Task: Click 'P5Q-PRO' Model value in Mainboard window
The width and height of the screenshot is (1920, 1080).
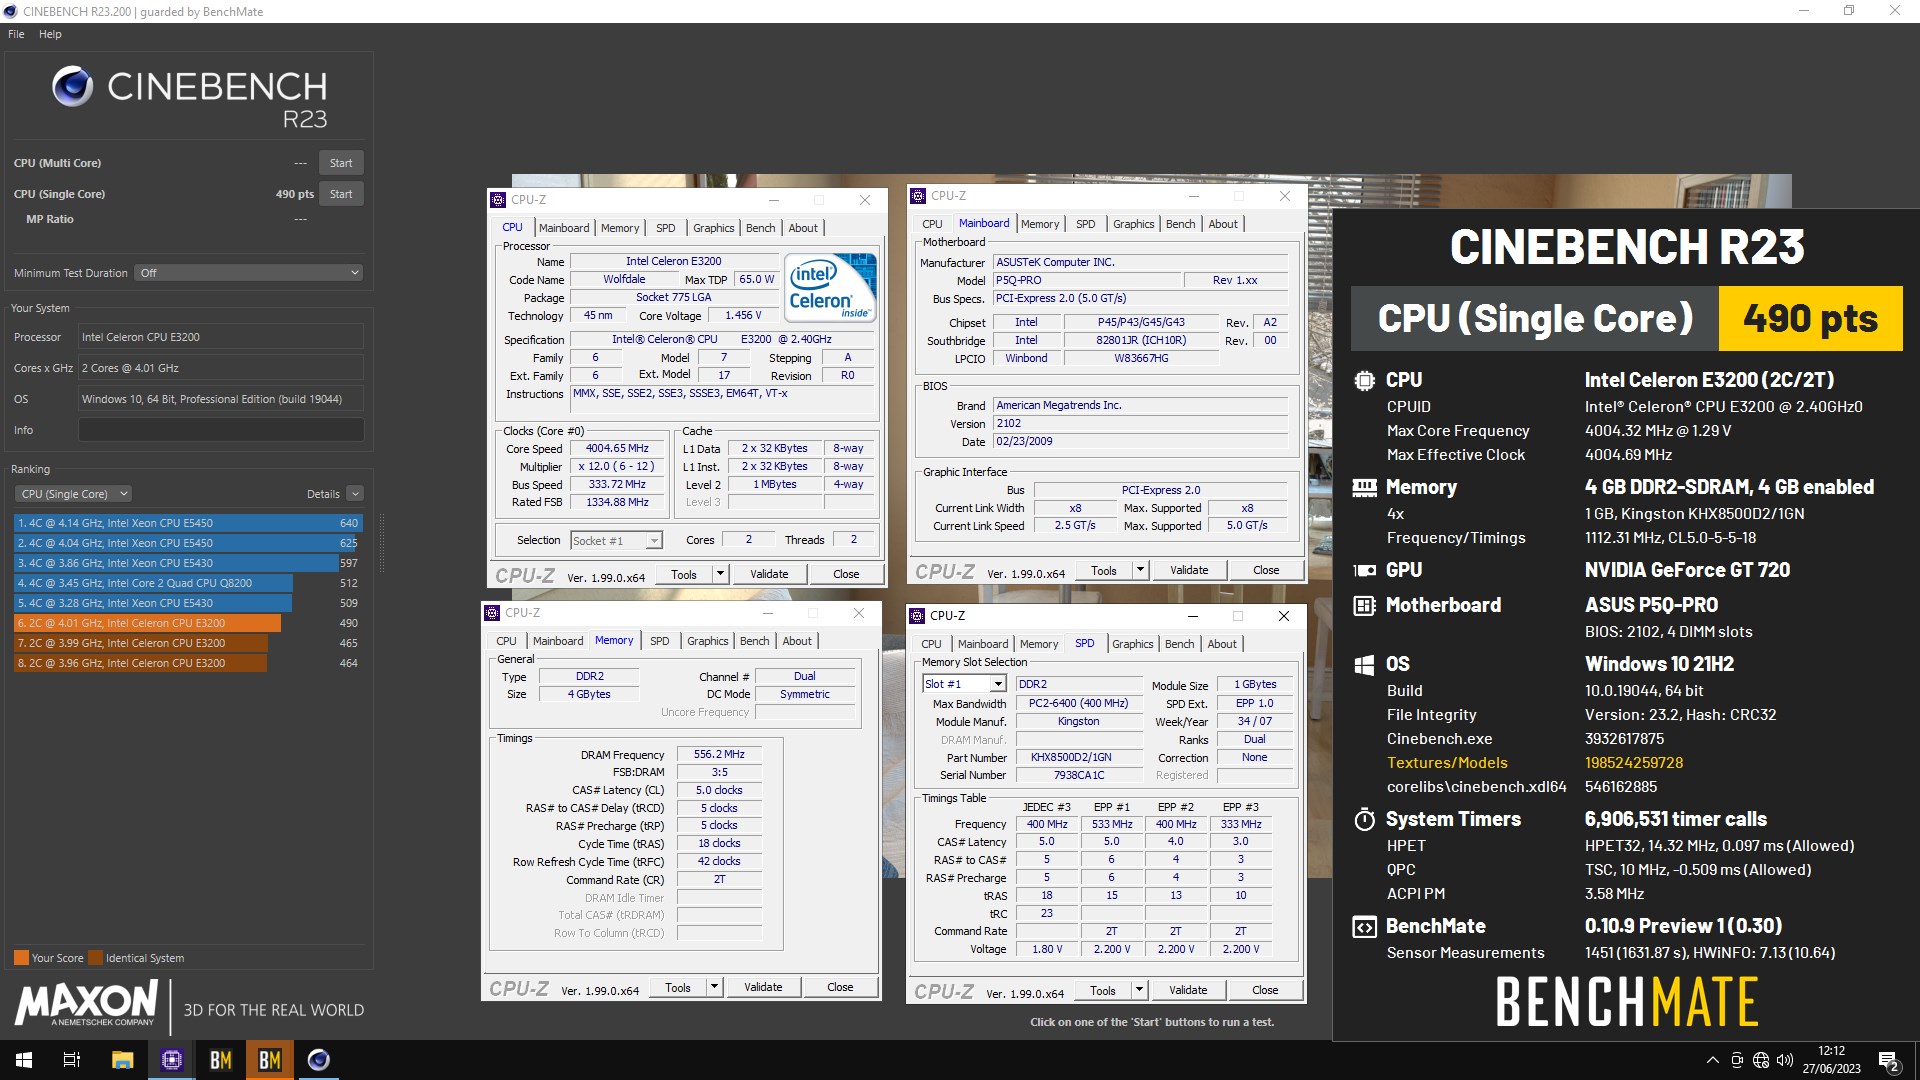Action: (1086, 280)
